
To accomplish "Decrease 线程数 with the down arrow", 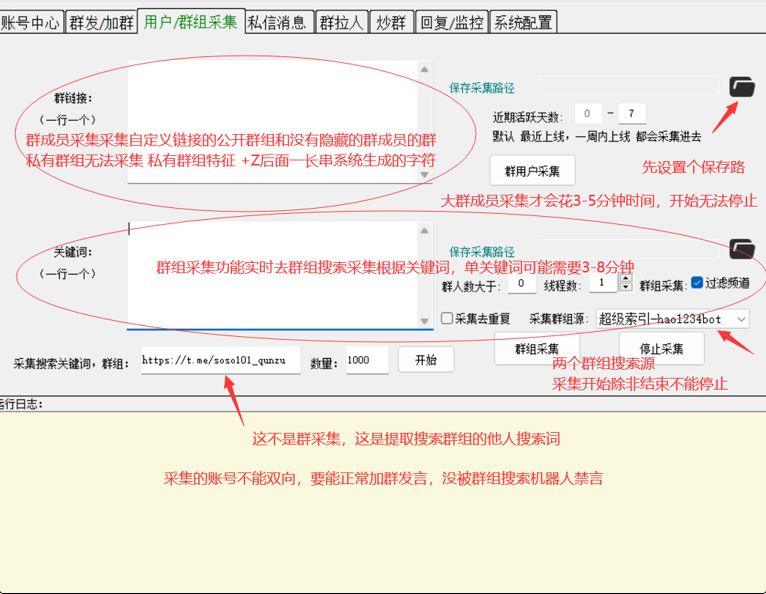I will tap(626, 288).
